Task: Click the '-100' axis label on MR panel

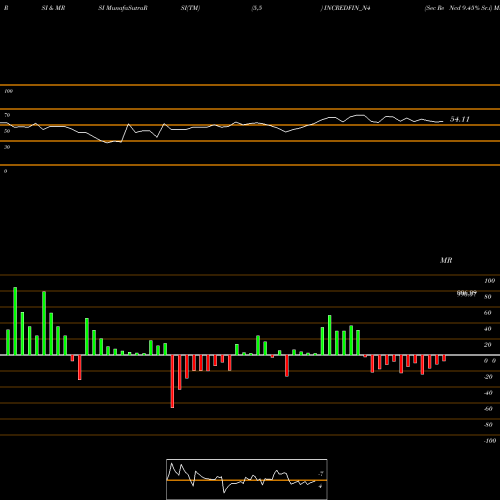Action: pos(490,441)
